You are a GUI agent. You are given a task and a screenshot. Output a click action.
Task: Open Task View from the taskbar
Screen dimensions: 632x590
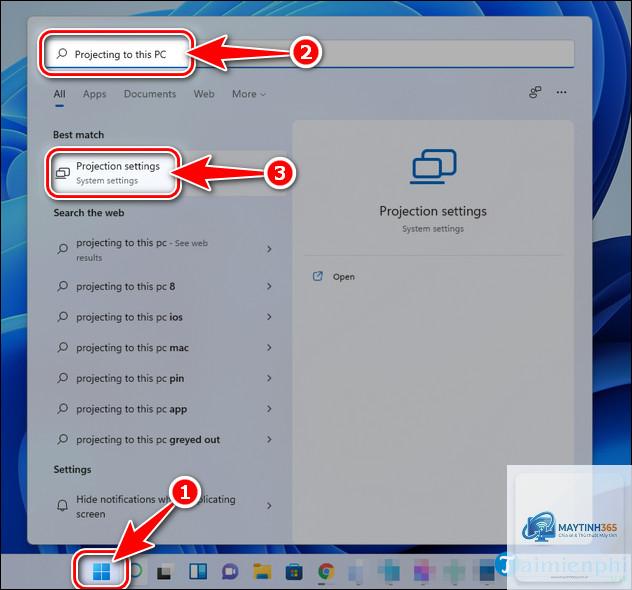pyautogui.click(x=164, y=572)
